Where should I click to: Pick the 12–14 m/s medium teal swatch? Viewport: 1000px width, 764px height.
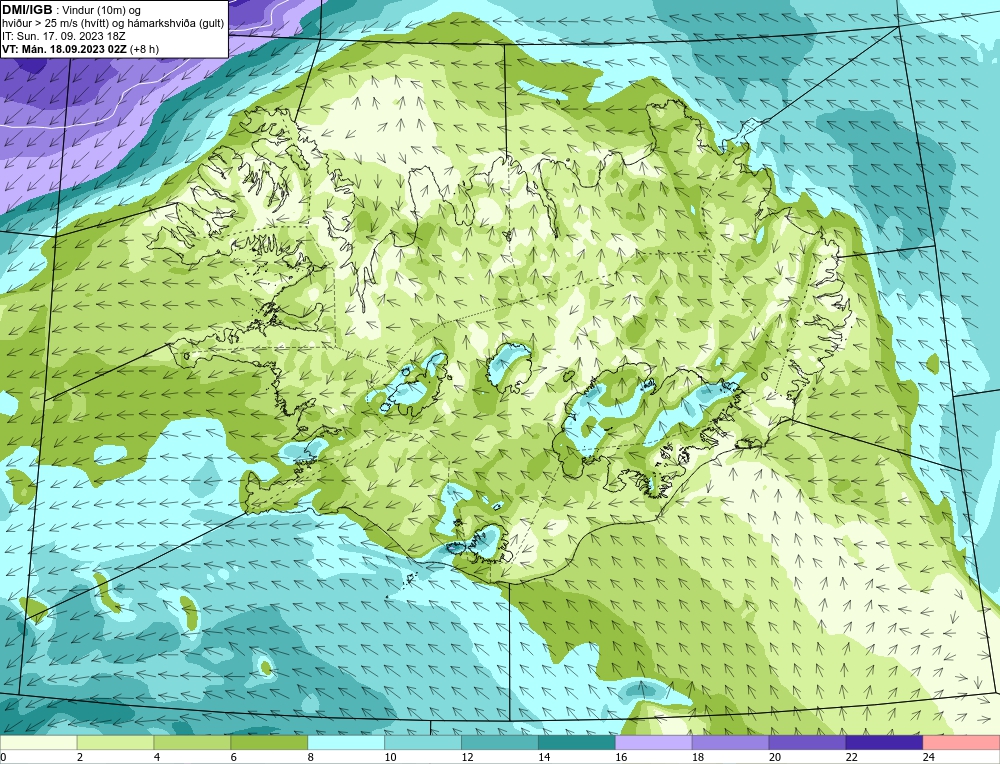click(x=499, y=743)
